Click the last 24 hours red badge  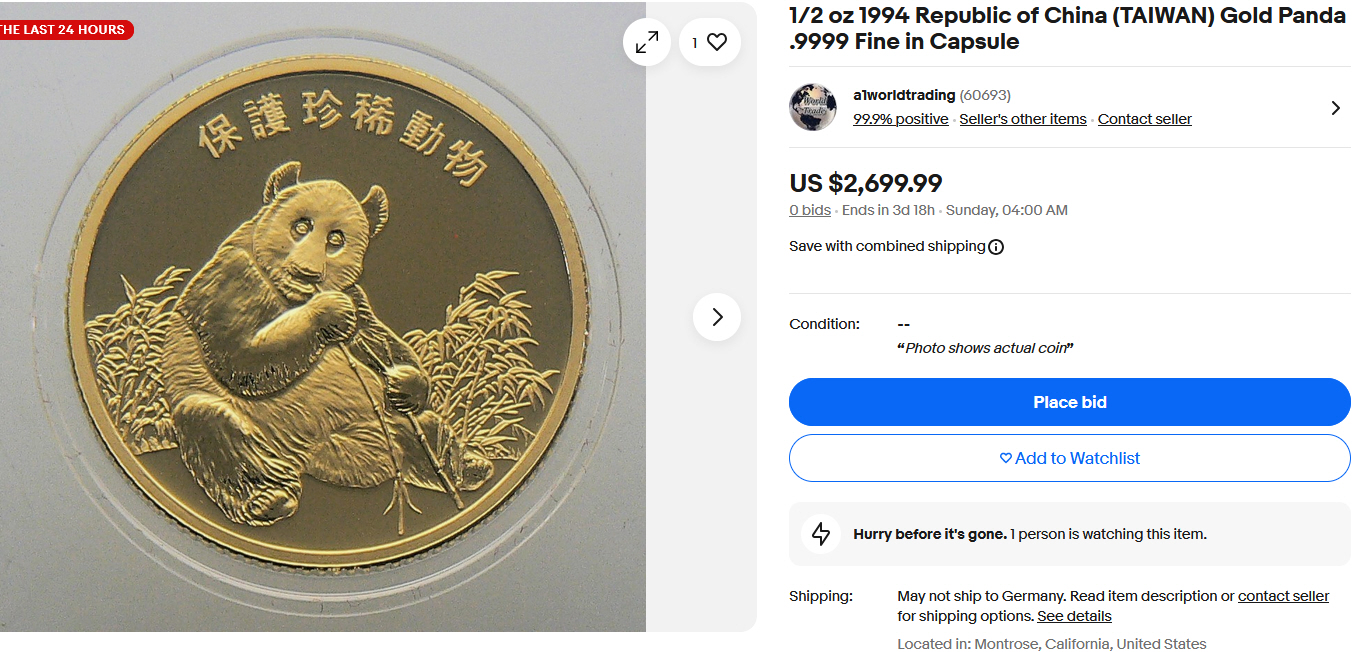tap(65, 29)
